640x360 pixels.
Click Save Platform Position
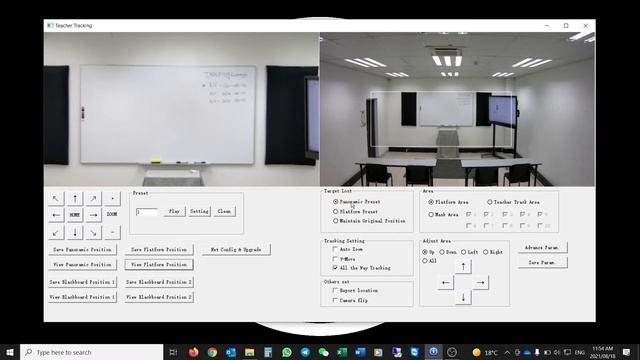point(159,249)
